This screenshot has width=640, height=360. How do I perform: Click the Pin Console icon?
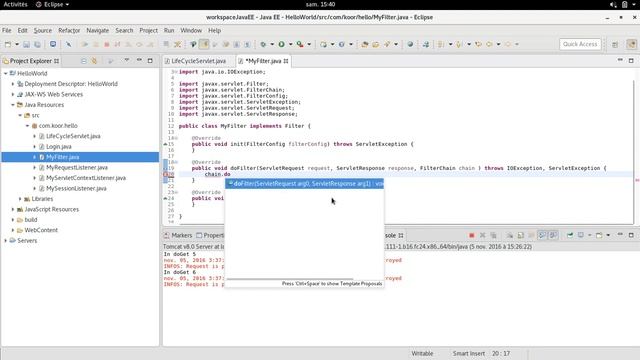(x=570, y=236)
